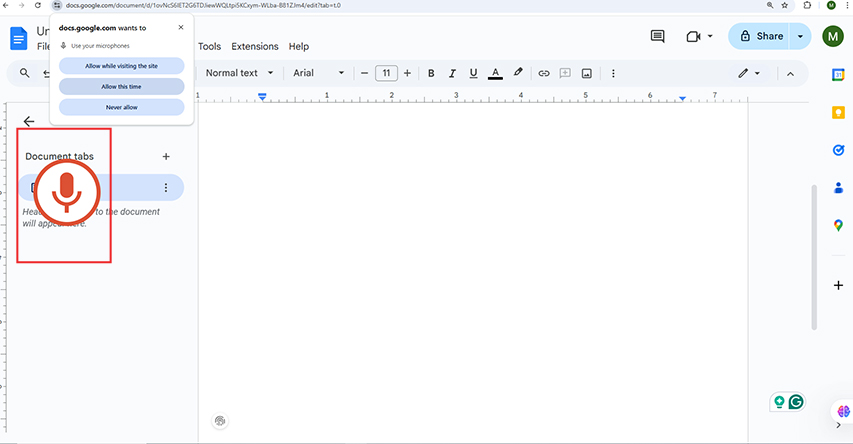Toggle Italic formatting

452,73
